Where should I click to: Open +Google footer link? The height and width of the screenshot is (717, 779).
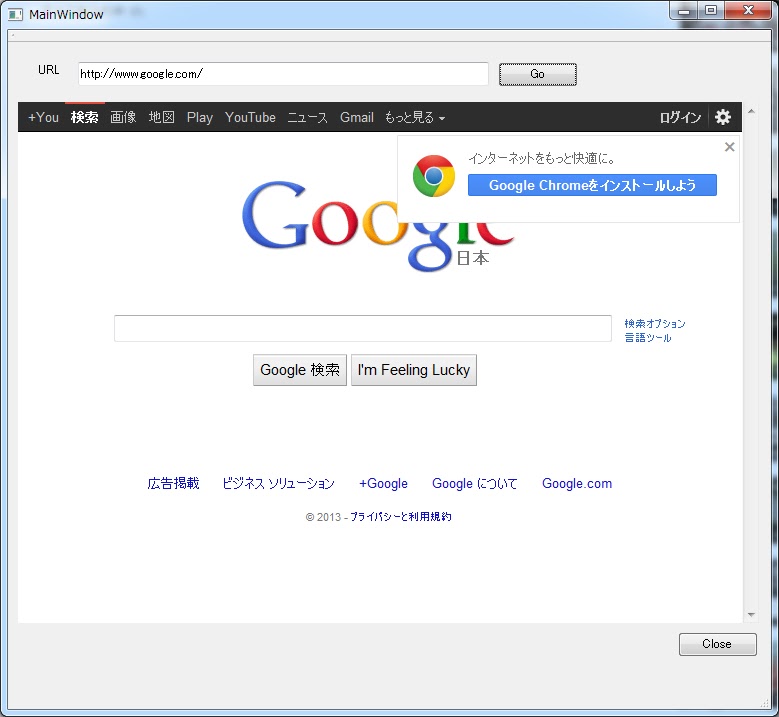(383, 483)
